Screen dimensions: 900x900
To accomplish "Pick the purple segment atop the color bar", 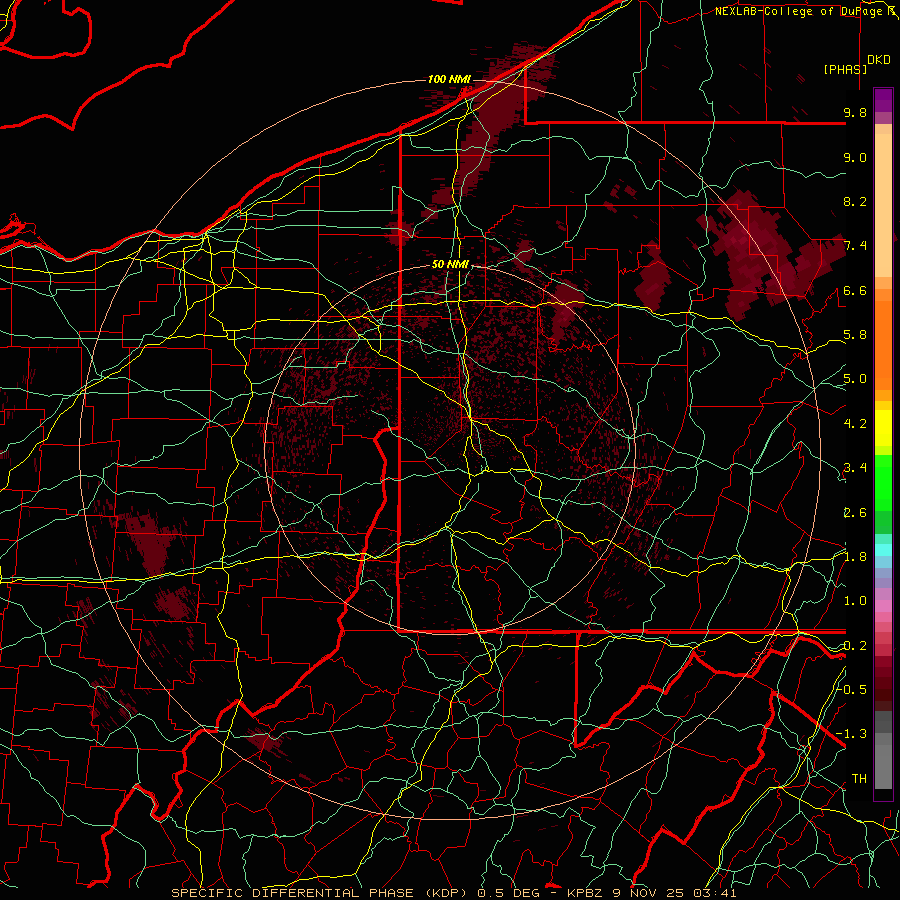I will pos(883,100).
